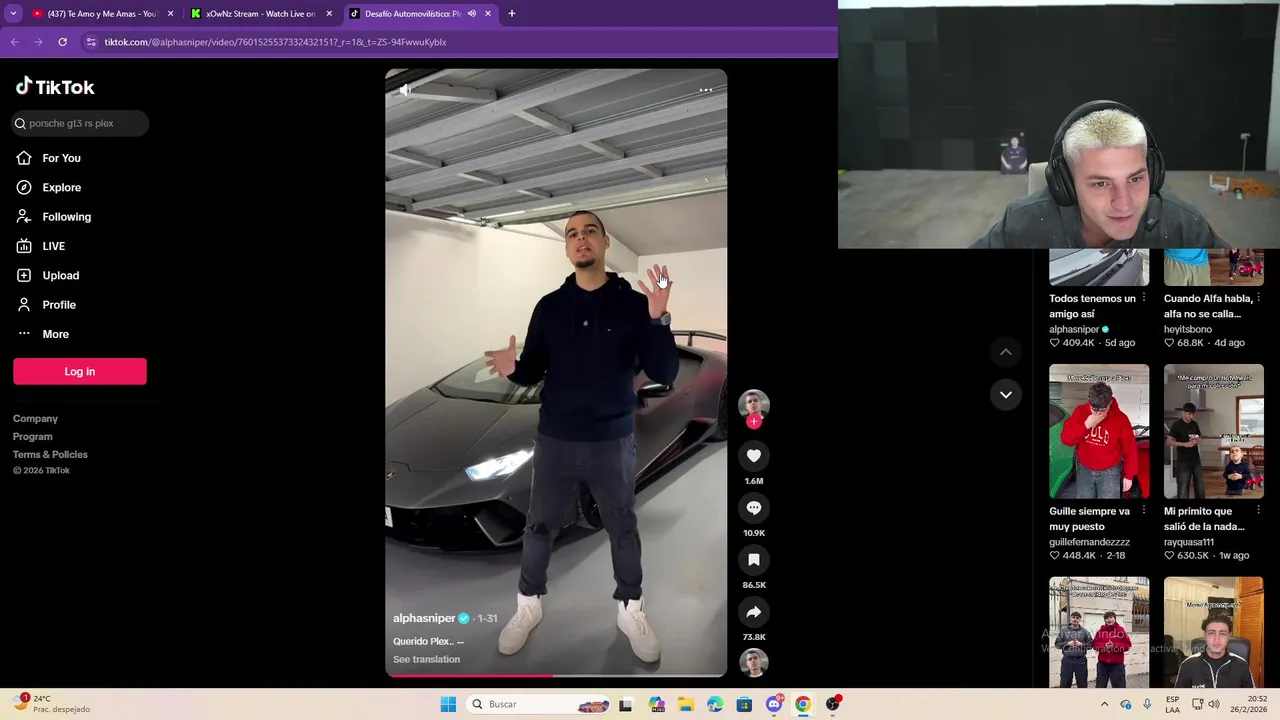Screen dimensions: 1280x720
Task: Open a new browser tab with plus
Action: pyautogui.click(x=512, y=14)
